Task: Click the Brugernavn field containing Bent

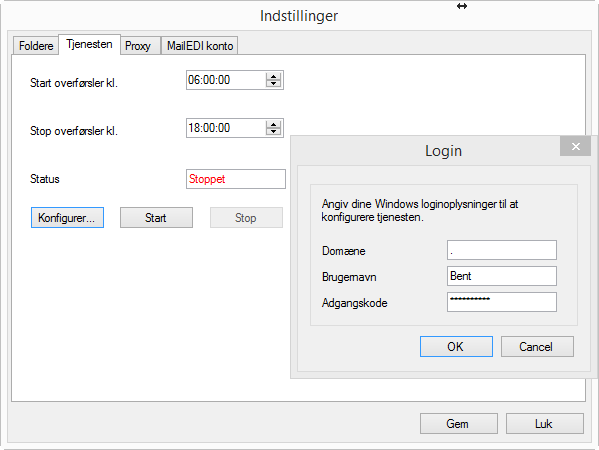Action: click(x=502, y=276)
